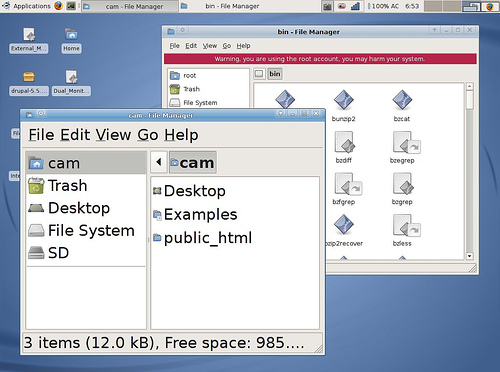The image size is (500, 372).
Task: Open Go menu in cam window
Action: 148,135
